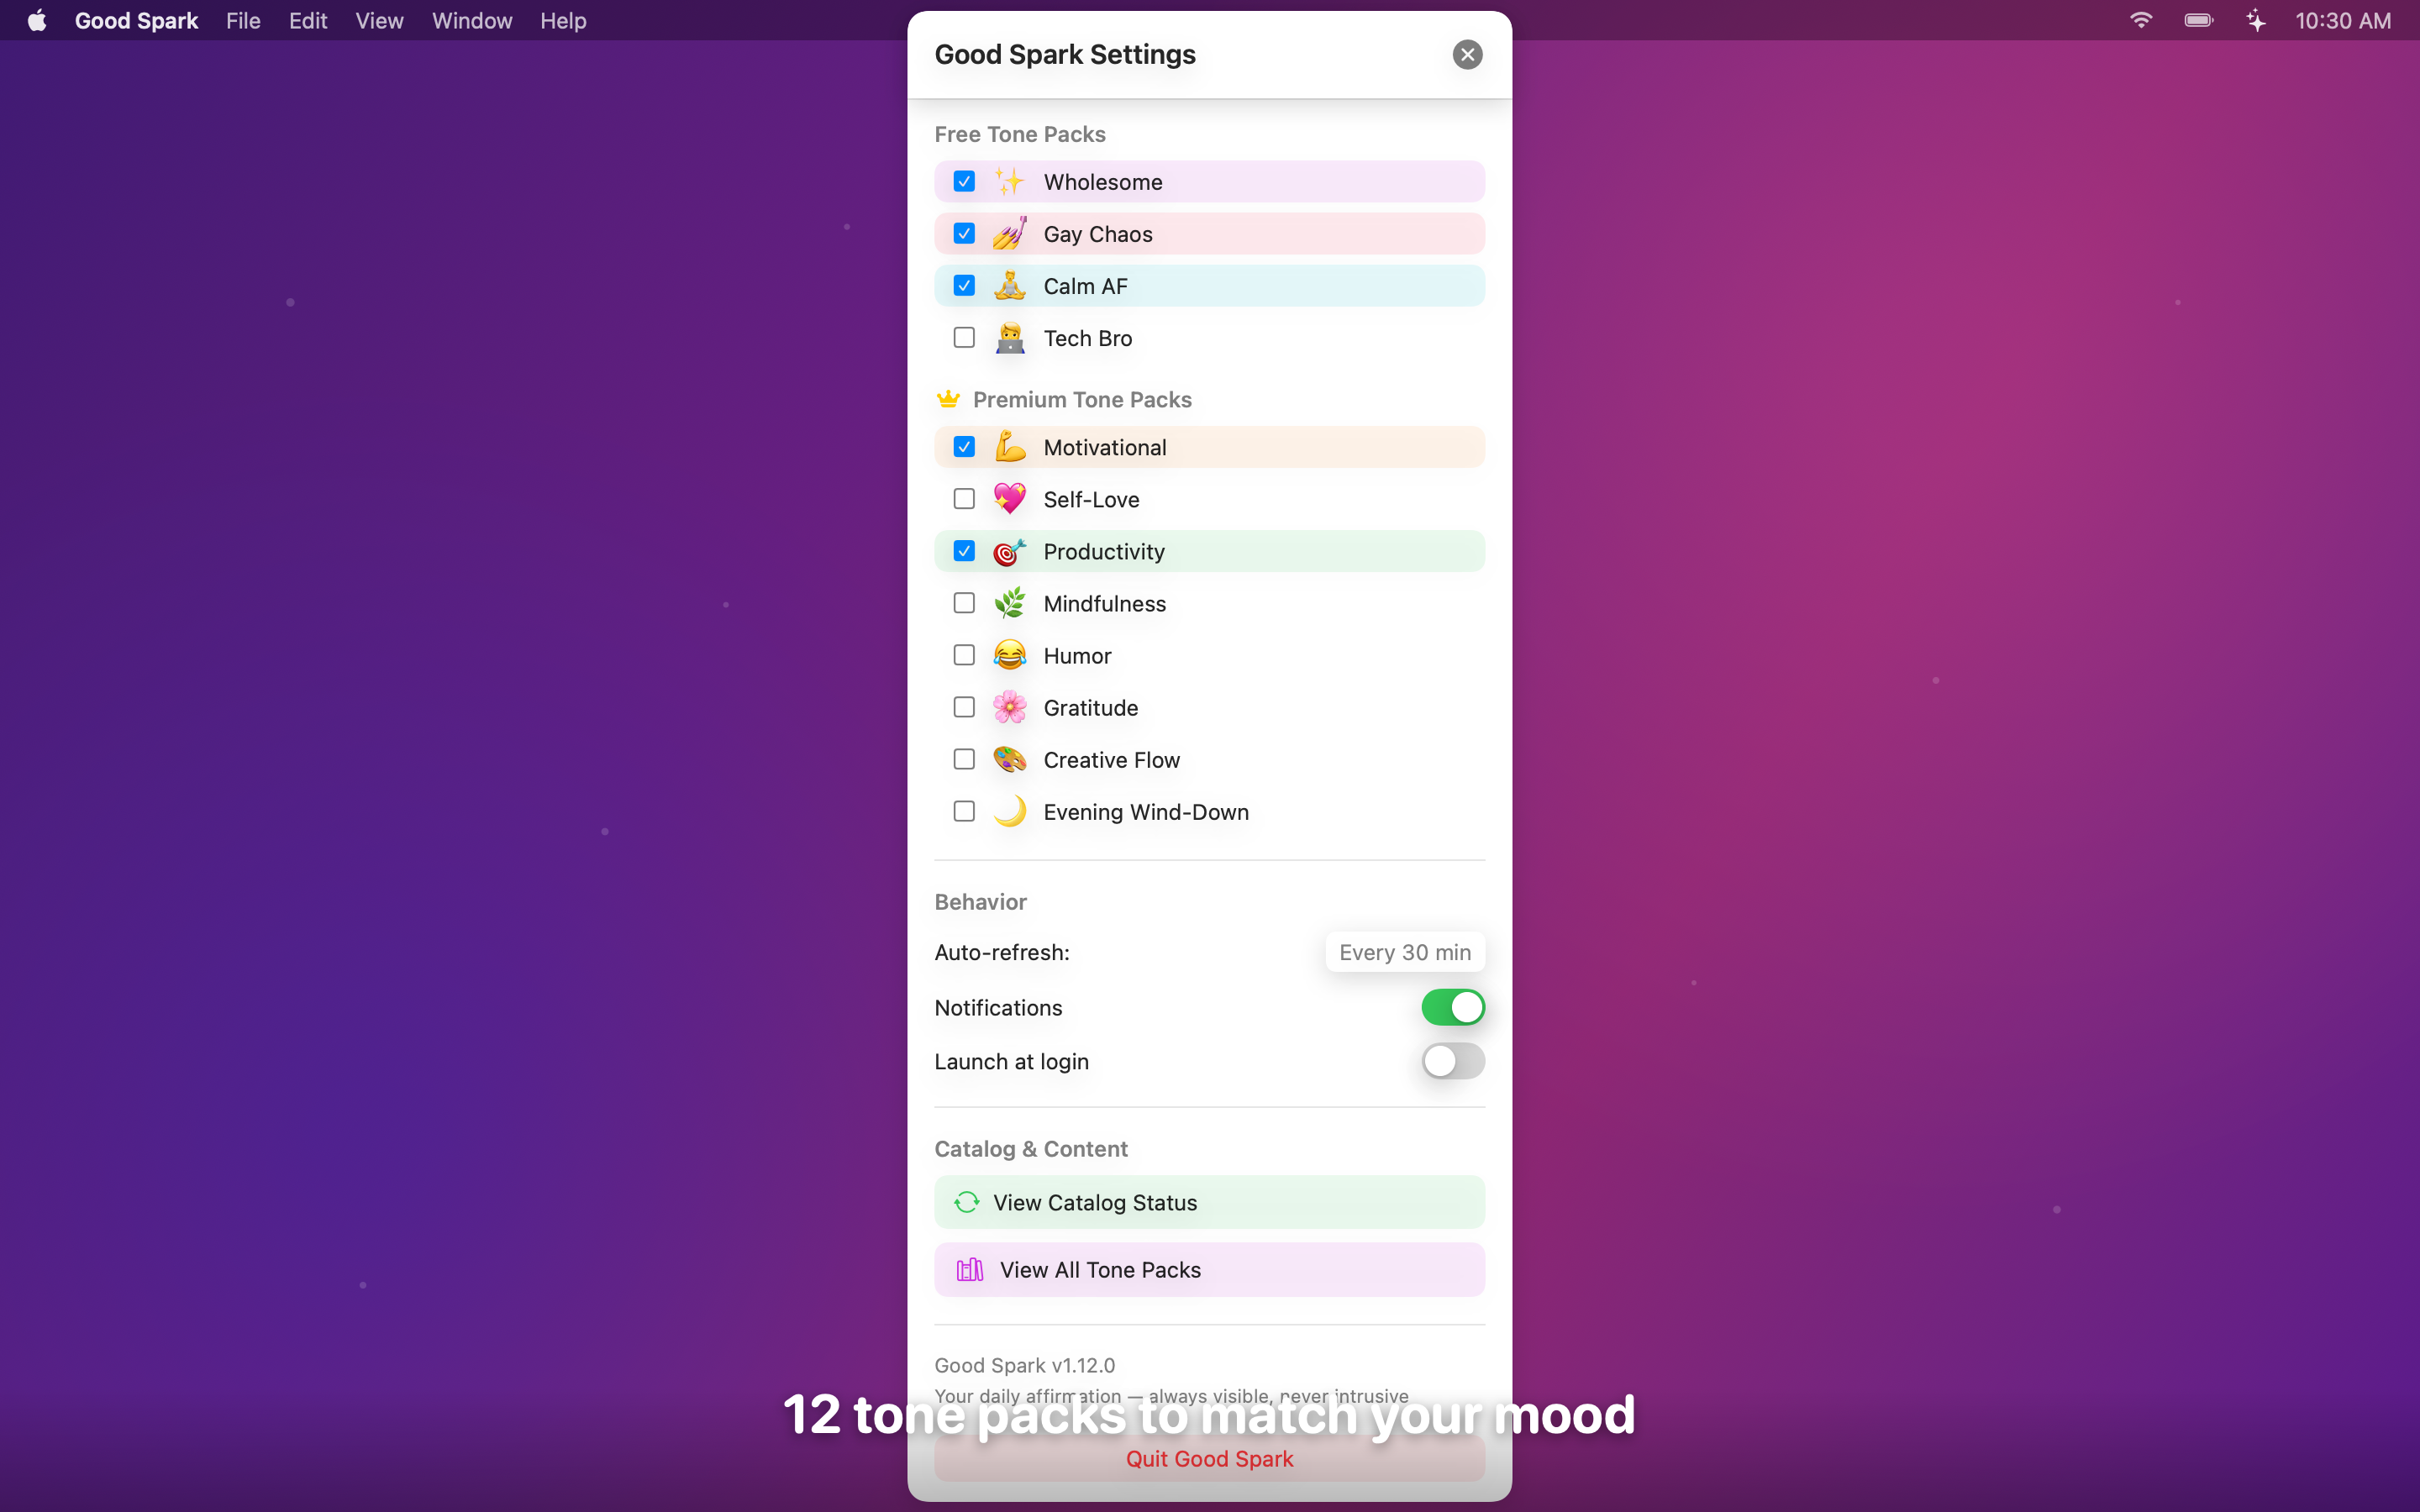The width and height of the screenshot is (2420, 1512).
Task: Click the books icon in View All Tone Packs
Action: [x=970, y=1270]
